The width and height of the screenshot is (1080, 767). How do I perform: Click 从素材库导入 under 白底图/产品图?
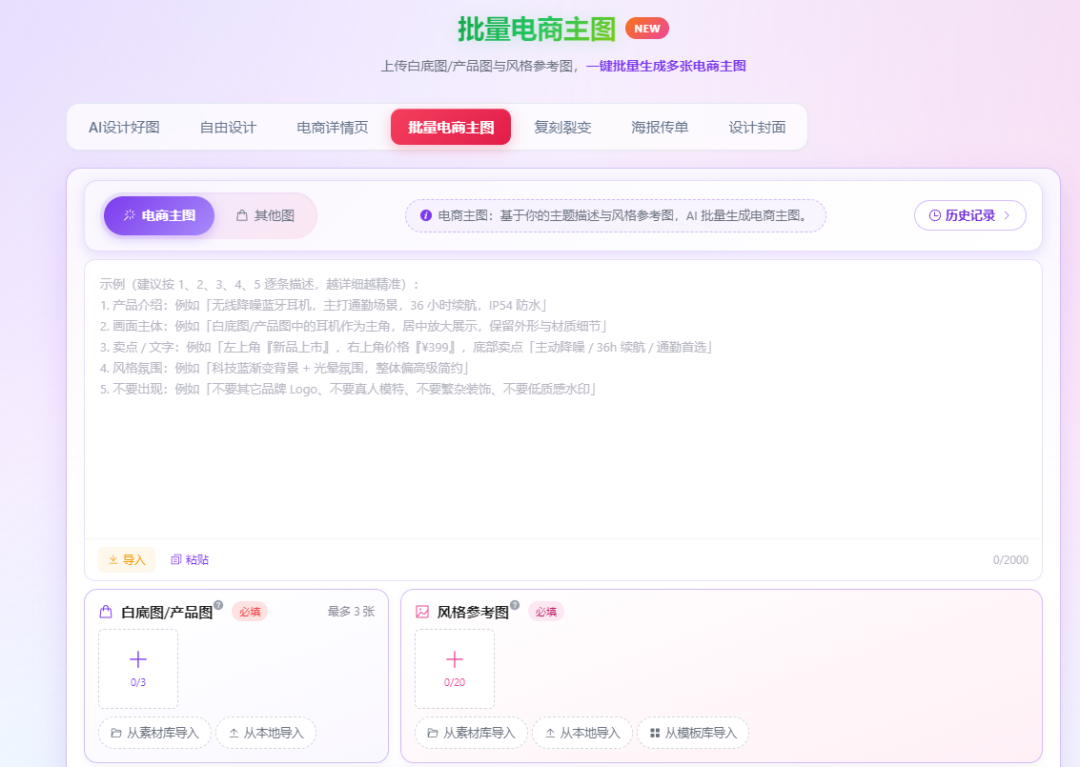[x=155, y=733]
